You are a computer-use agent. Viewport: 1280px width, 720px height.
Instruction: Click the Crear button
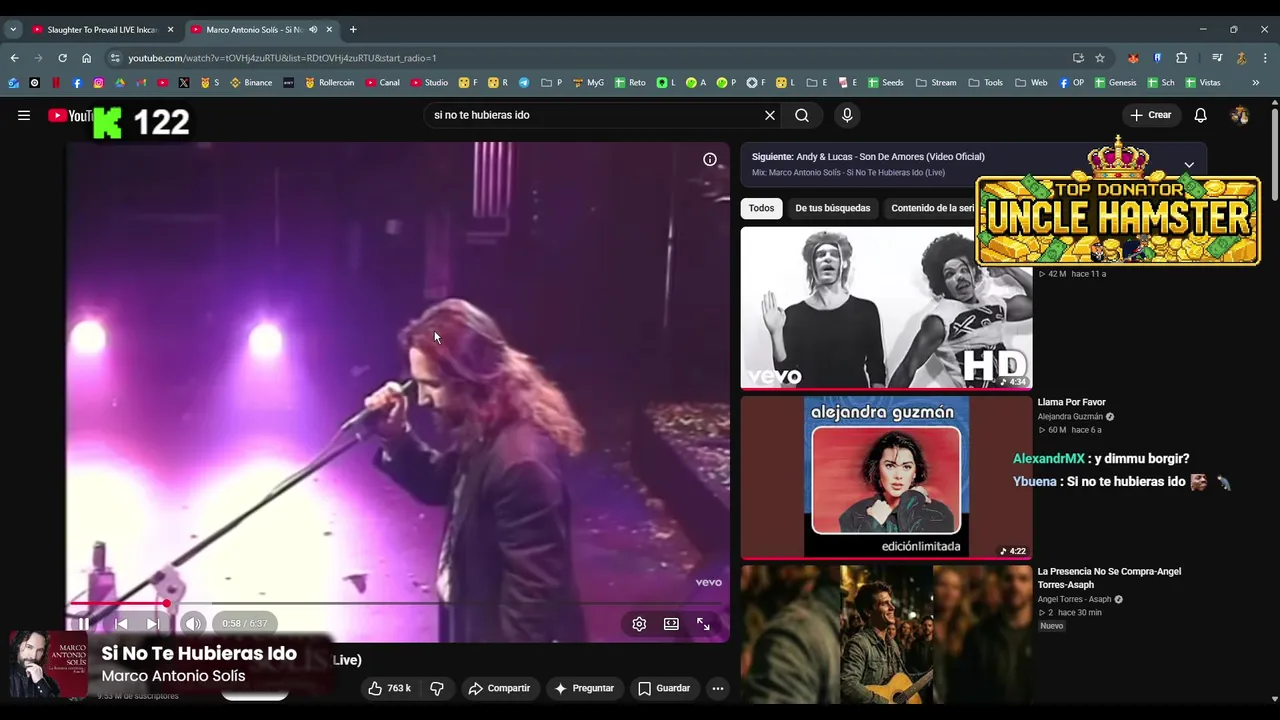(x=1150, y=115)
